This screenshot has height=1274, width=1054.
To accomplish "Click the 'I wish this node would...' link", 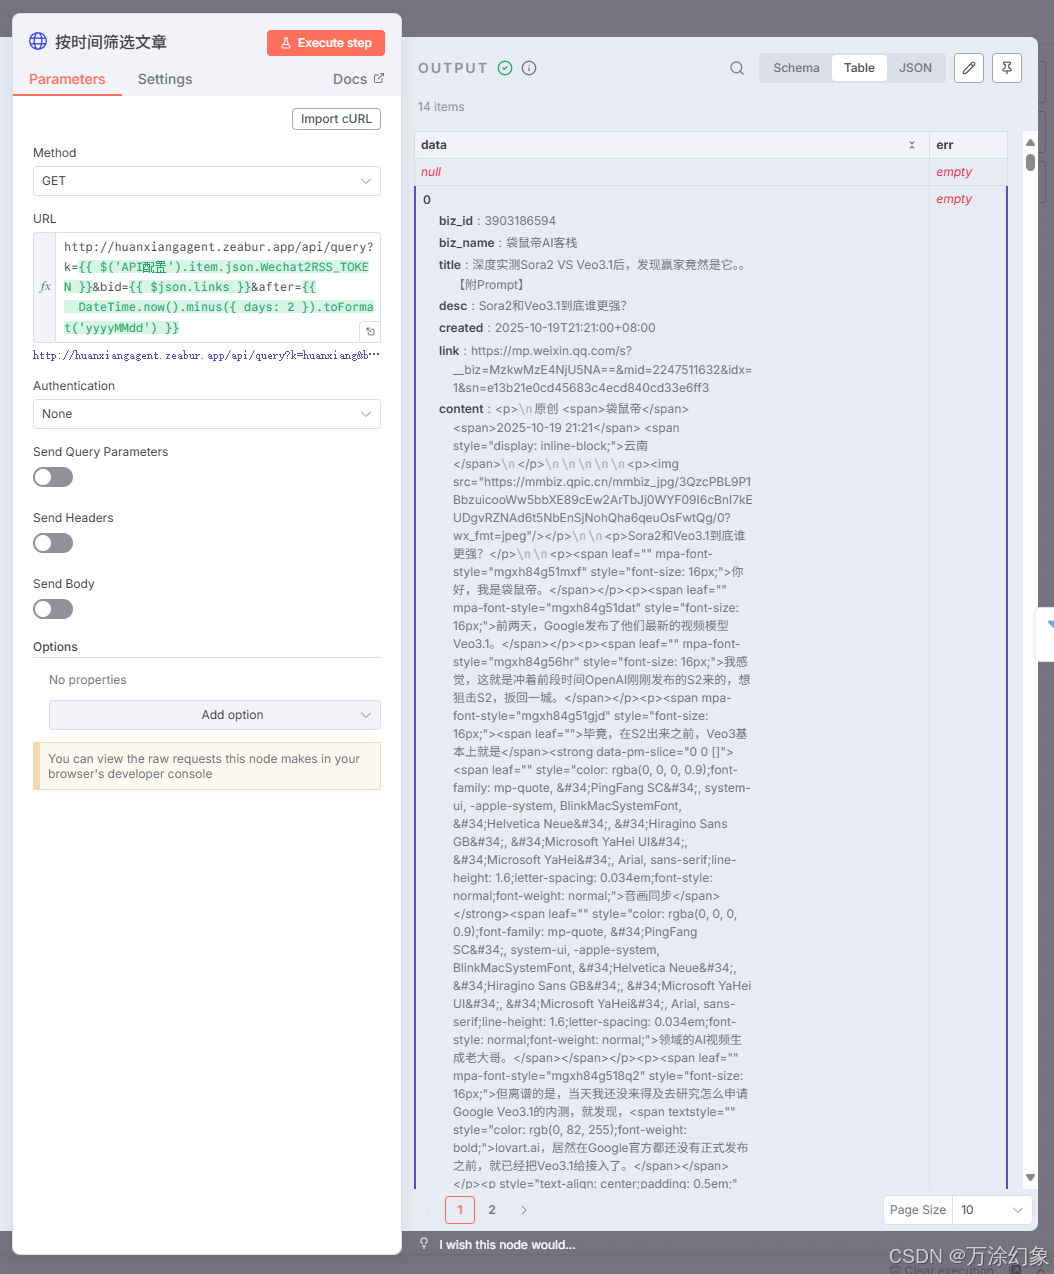I will point(507,1245).
